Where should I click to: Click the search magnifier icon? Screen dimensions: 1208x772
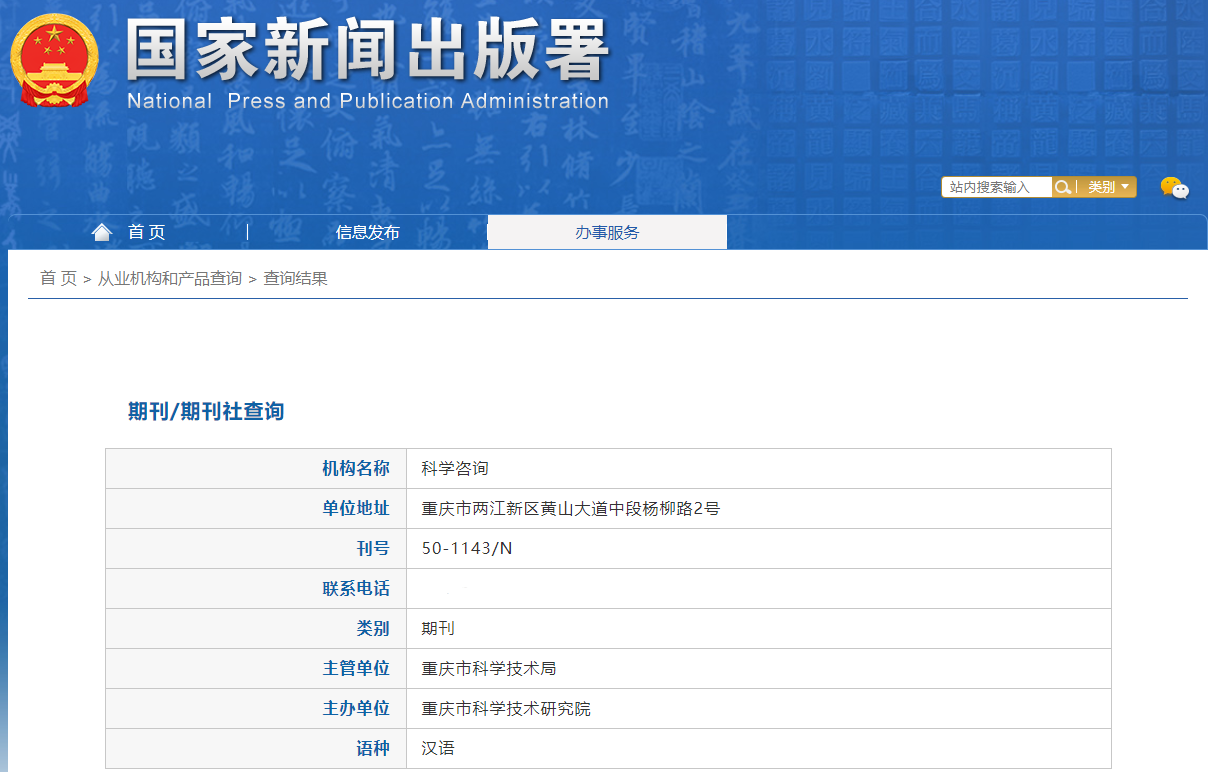click(x=1063, y=187)
